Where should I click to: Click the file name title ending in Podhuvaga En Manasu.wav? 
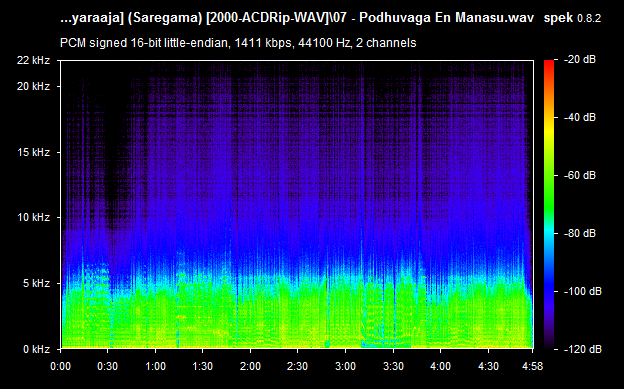297,18
